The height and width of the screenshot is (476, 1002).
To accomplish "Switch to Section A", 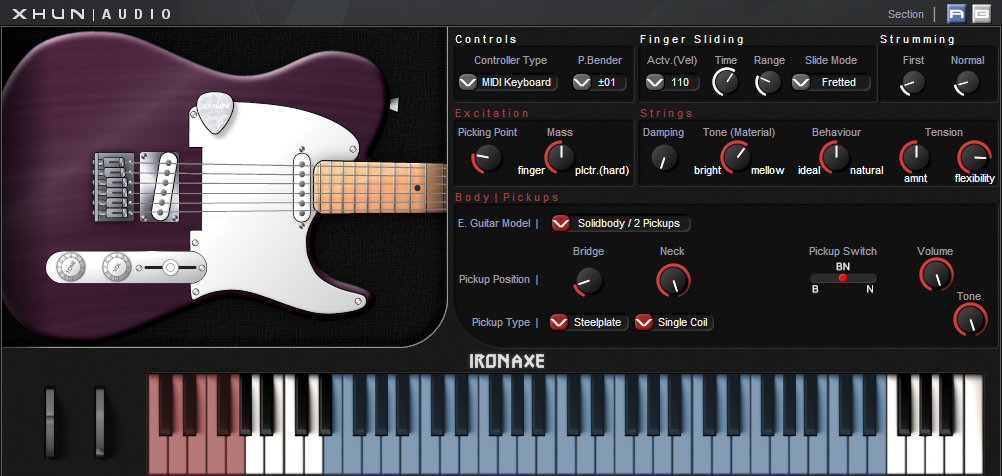I will [x=957, y=14].
